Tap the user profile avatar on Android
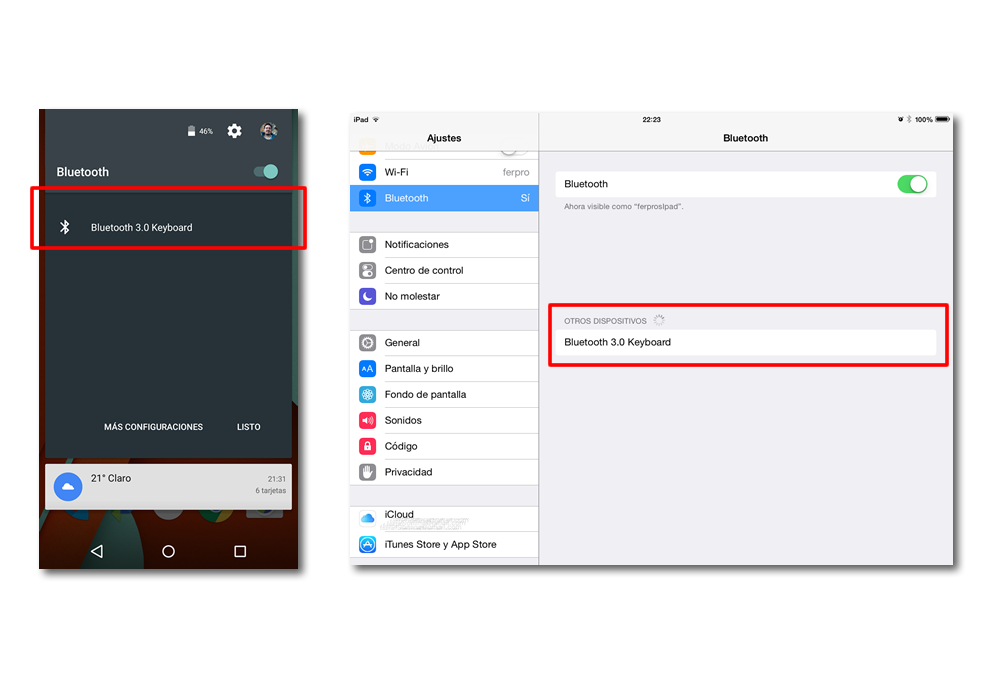This screenshot has width=1000, height=695. [268, 131]
